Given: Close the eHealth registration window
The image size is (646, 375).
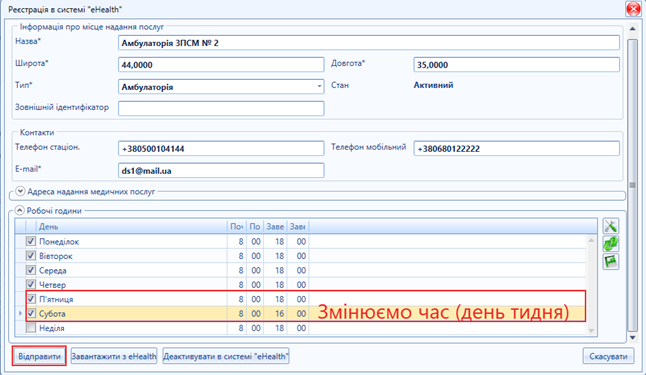Looking at the screenshot, I should pyautogui.click(x=633, y=9).
